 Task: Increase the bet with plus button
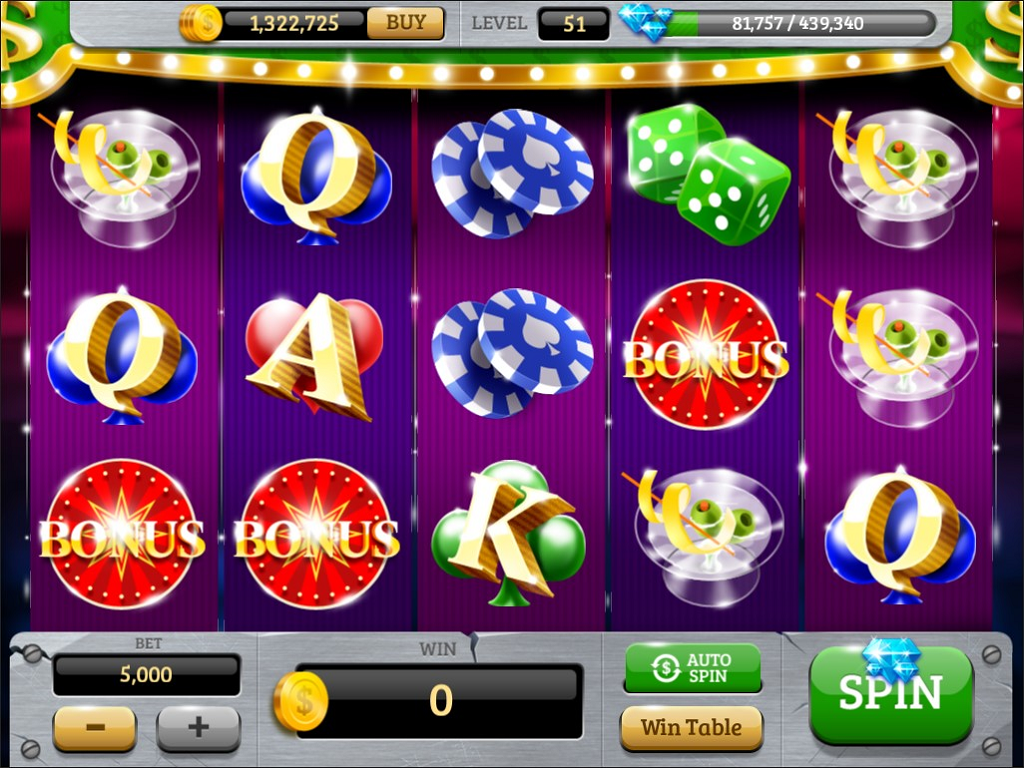click(199, 728)
